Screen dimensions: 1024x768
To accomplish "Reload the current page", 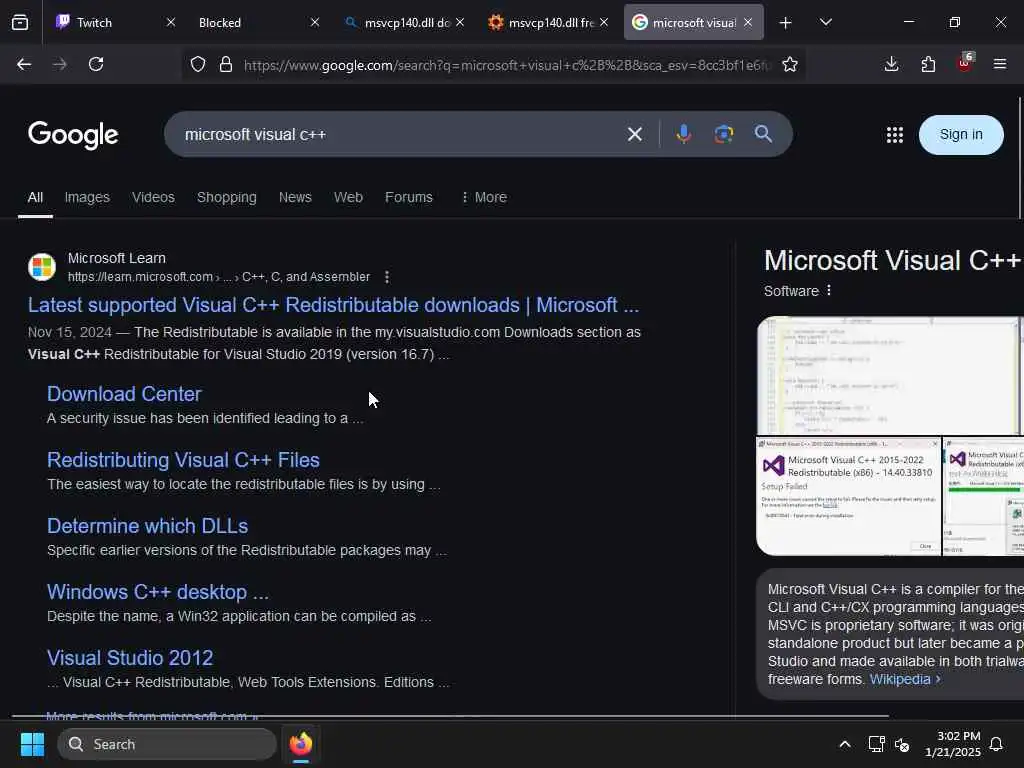I will (96, 64).
